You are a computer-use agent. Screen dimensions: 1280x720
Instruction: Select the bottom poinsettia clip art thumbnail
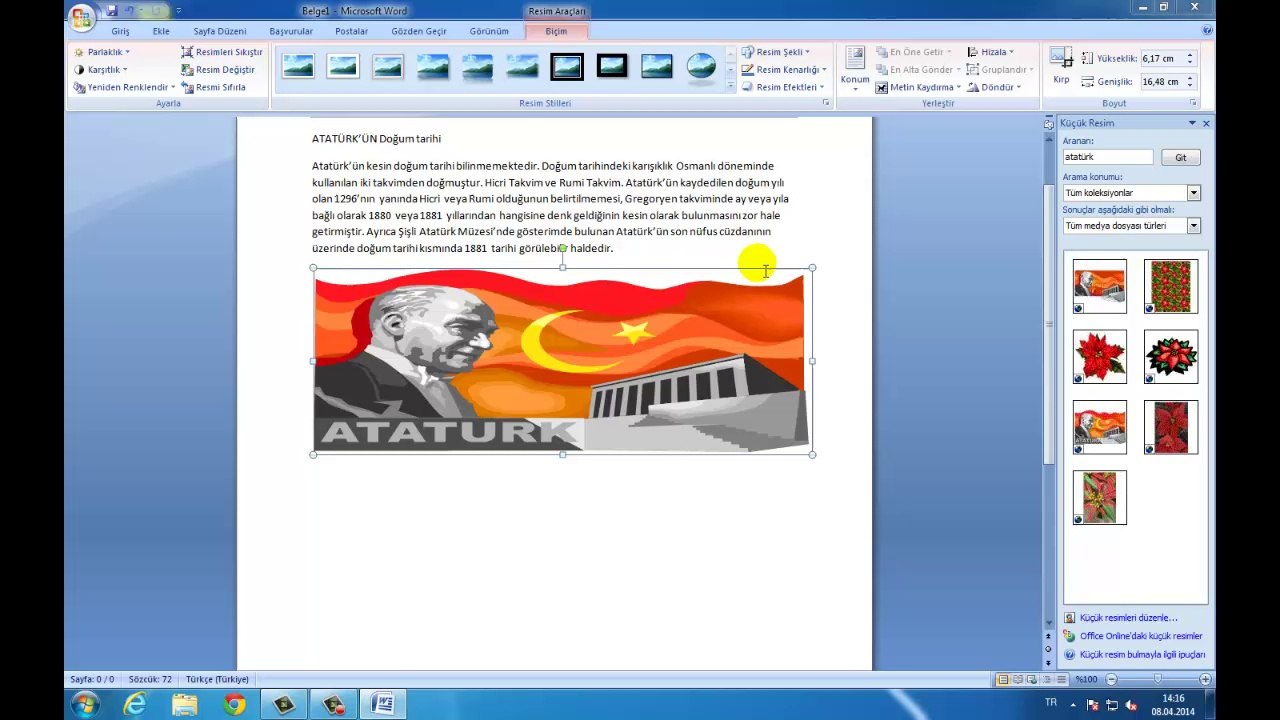[x=1099, y=497]
